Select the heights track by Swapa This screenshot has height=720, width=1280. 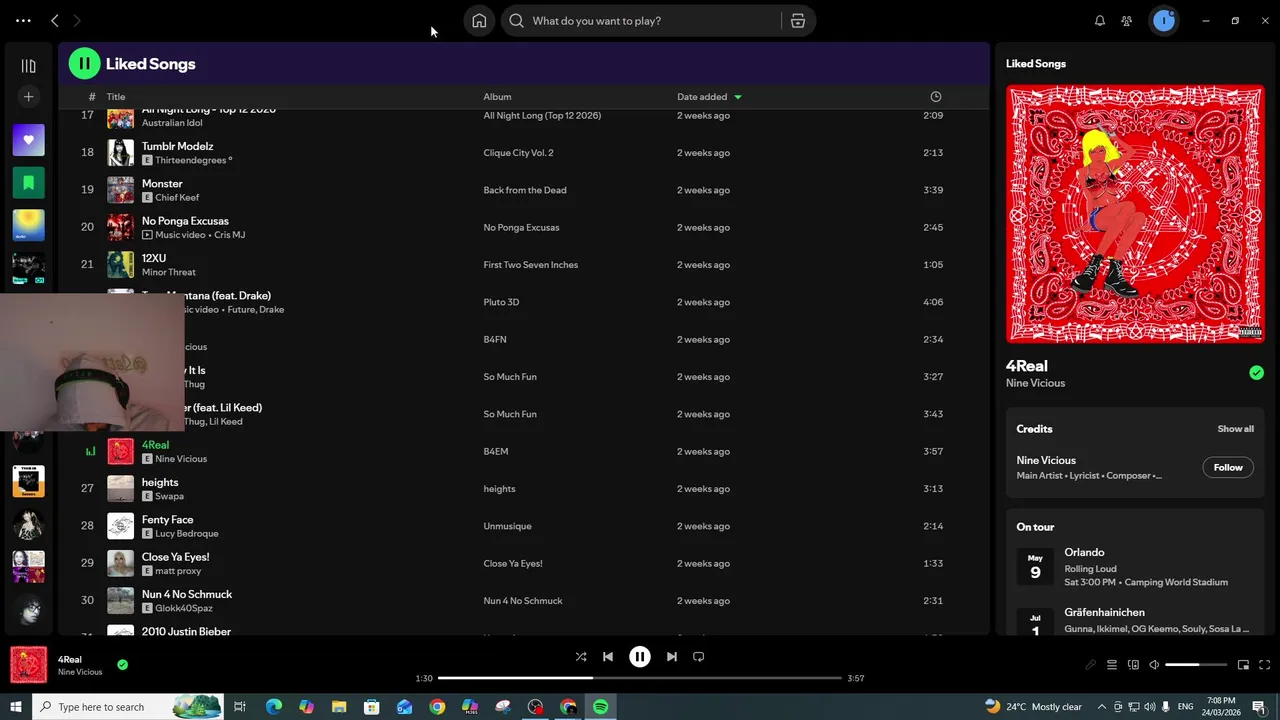click(160, 482)
